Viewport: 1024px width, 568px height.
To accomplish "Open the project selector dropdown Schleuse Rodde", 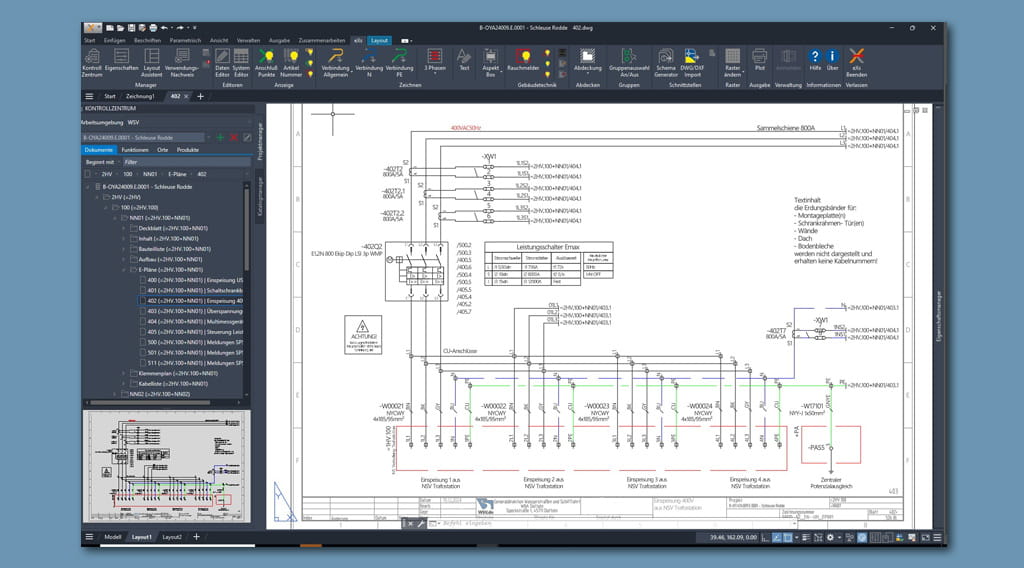I will tap(207, 137).
